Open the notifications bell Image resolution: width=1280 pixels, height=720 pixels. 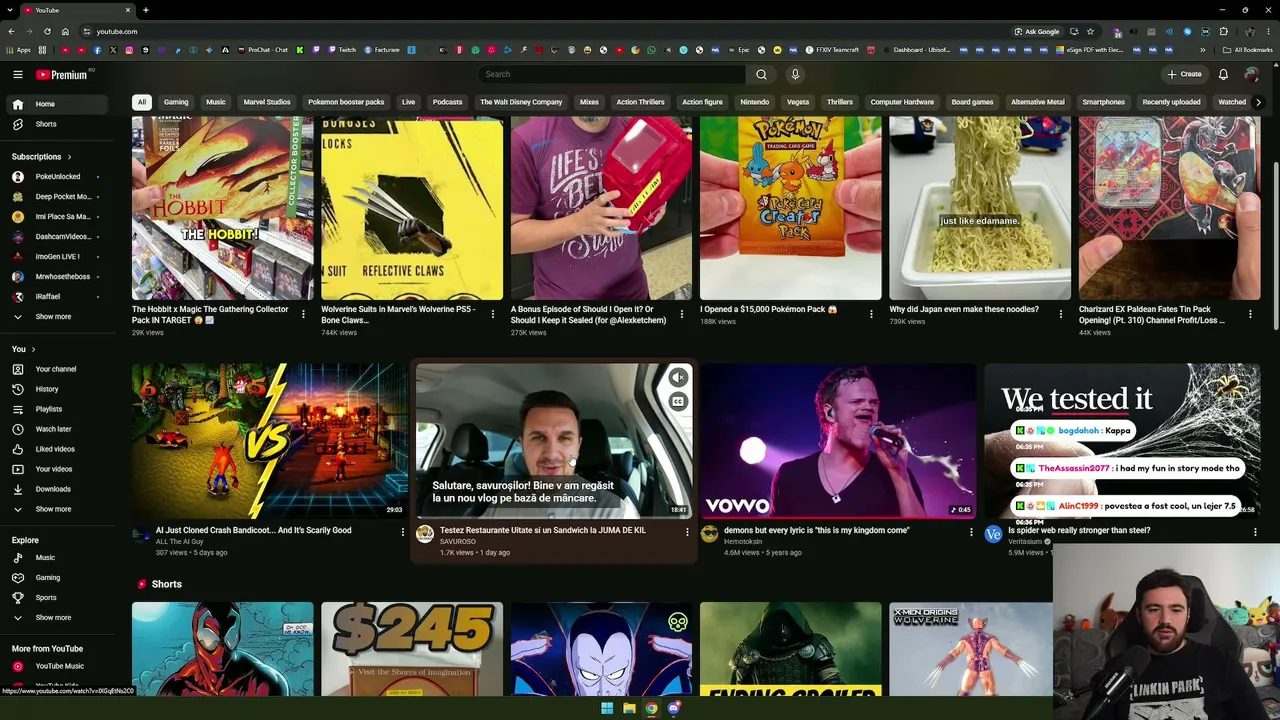(1223, 74)
